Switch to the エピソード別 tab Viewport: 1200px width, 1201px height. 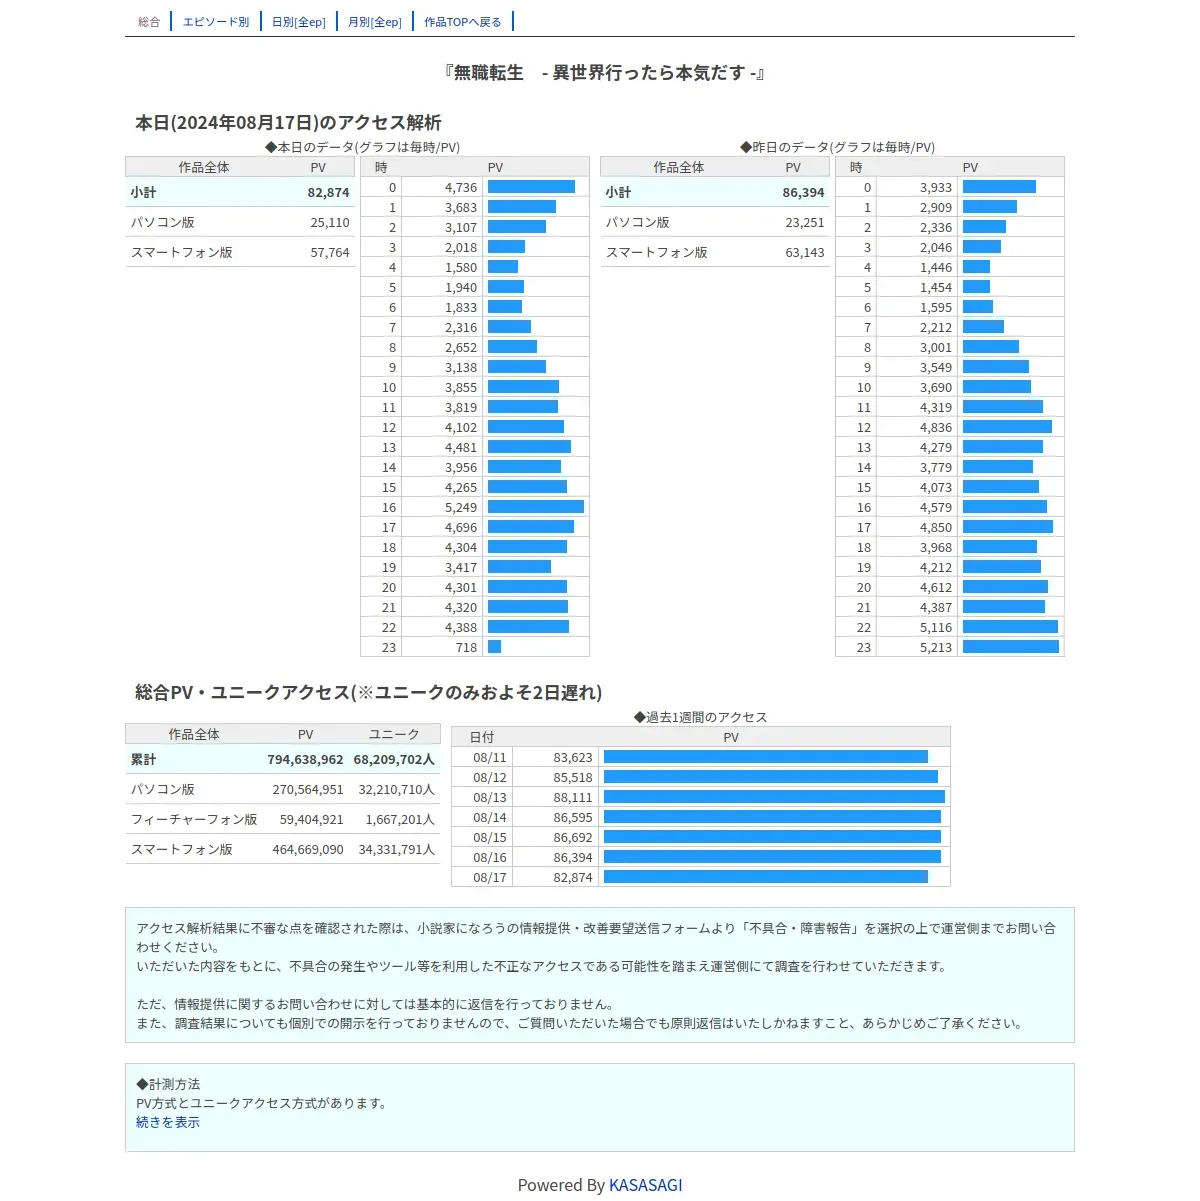(x=216, y=22)
